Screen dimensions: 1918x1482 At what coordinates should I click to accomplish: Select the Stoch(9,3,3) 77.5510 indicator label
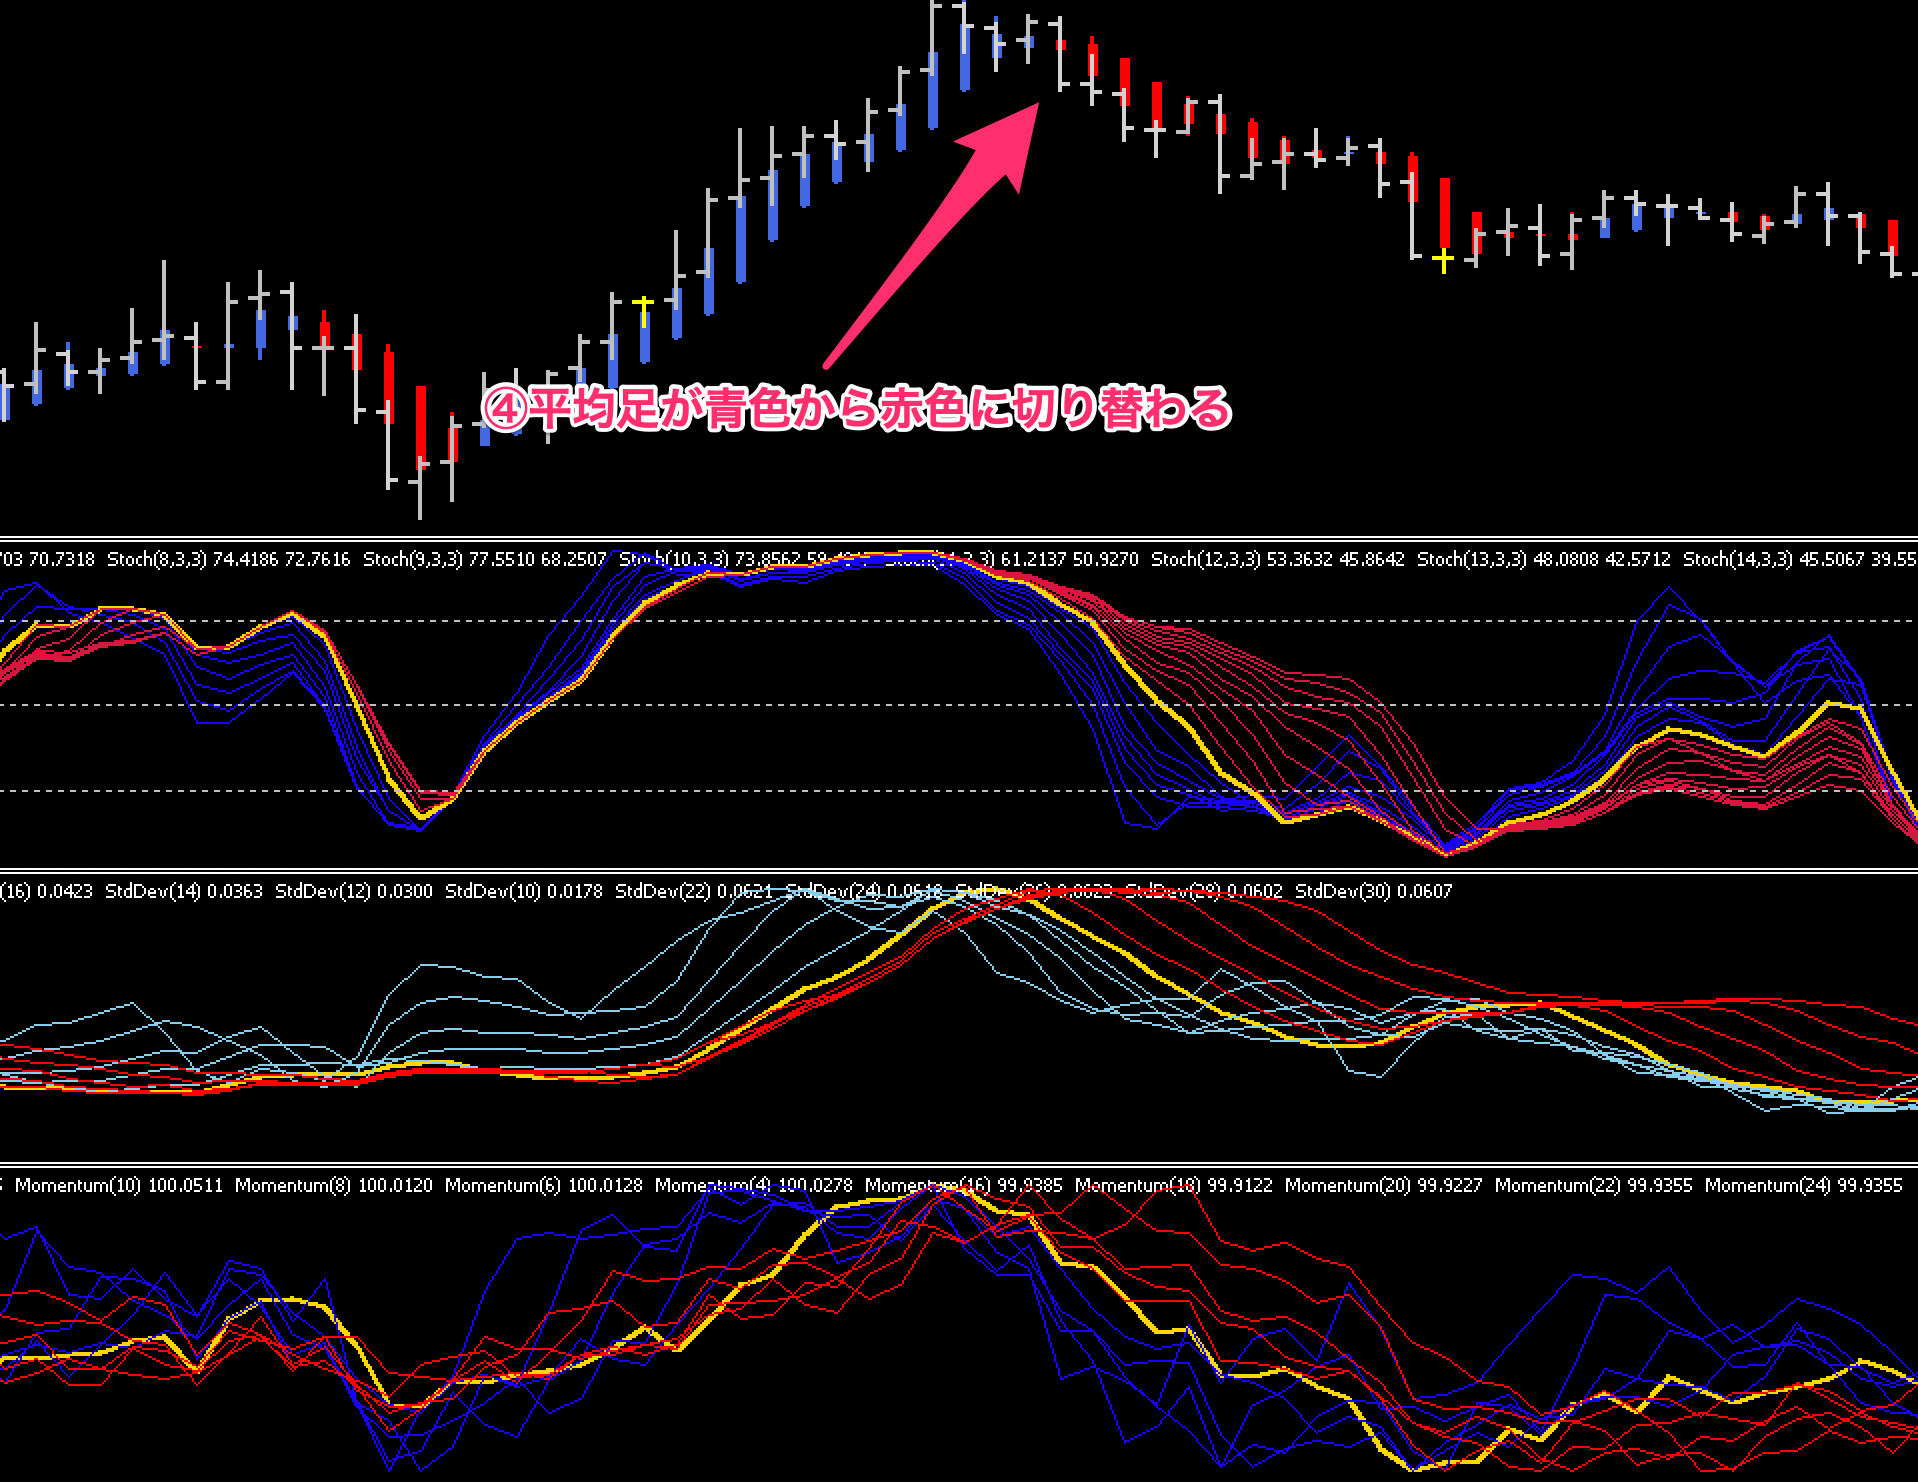[x=485, y=559]
